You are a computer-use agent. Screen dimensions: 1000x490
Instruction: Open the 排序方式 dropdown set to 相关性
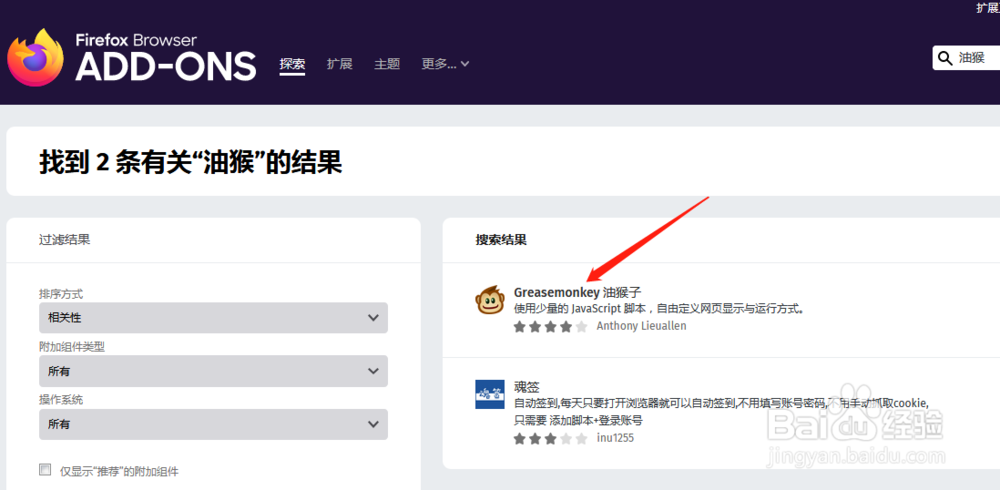point(213,318)
